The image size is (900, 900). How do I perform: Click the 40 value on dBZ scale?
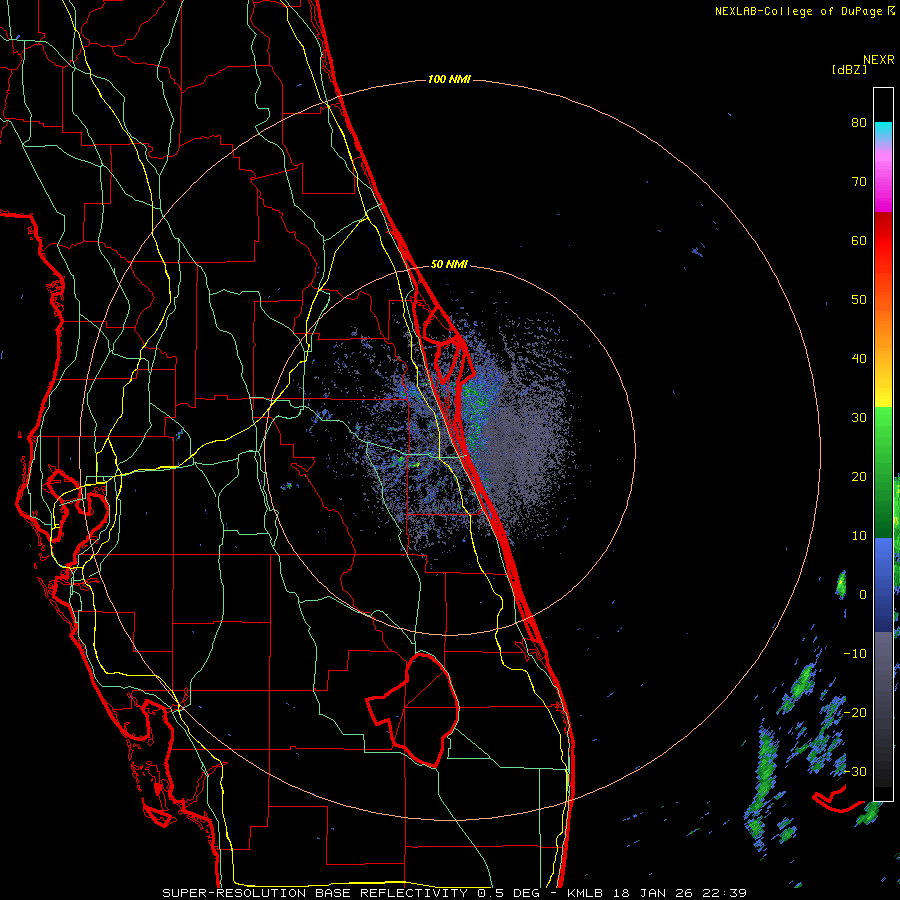(x=859, y=359)
